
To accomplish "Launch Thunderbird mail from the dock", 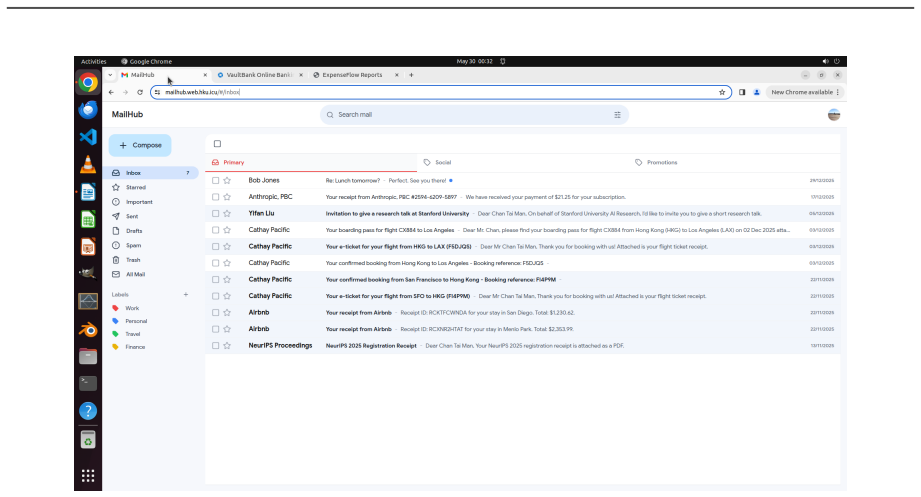I will [x=88, y=110].
